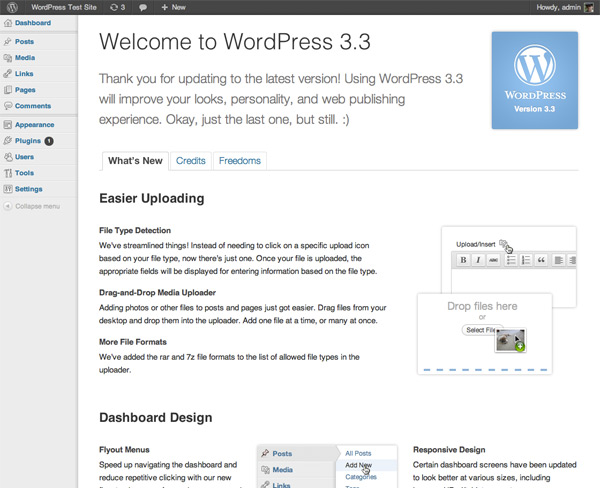600x488 pixels.
Task: Open the comments bubble in admin bar
Action: 143,7
